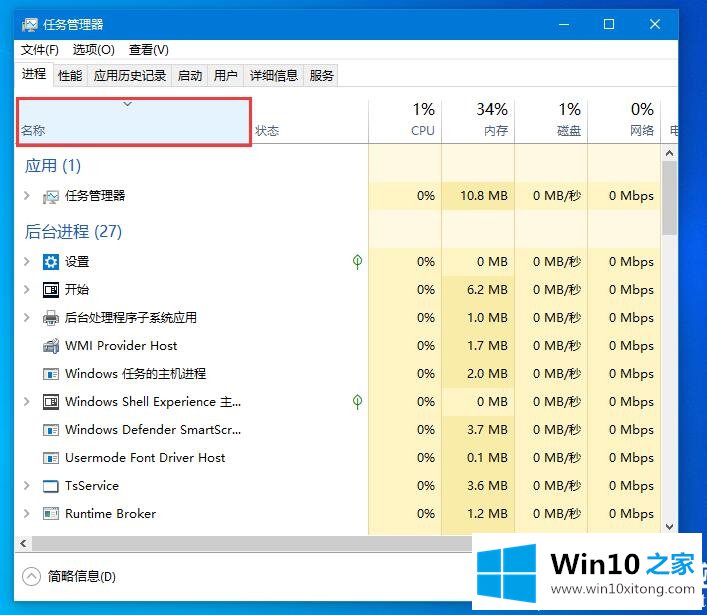Switch to the 服务 tab
The height and width of the screenshot is (615, 707).
coord(321,75)
